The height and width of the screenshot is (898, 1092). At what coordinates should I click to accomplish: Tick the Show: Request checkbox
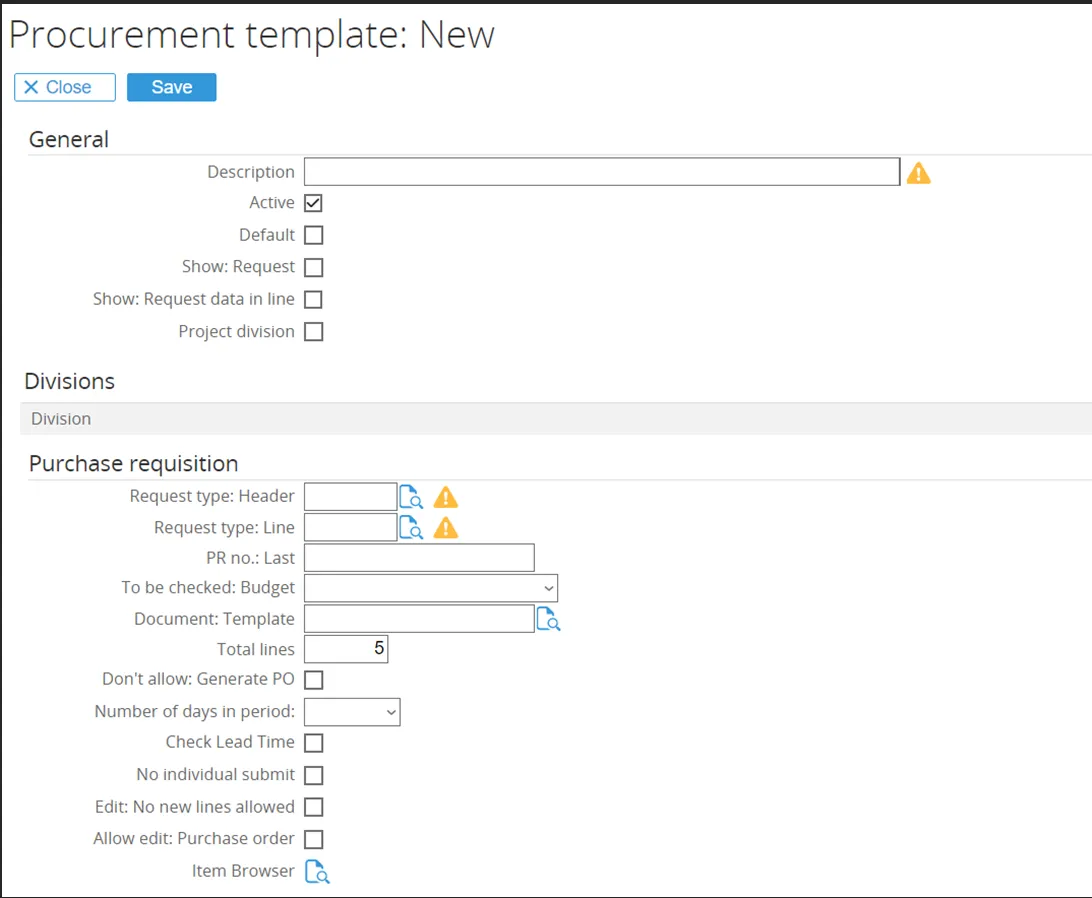(x=314, y=267)
